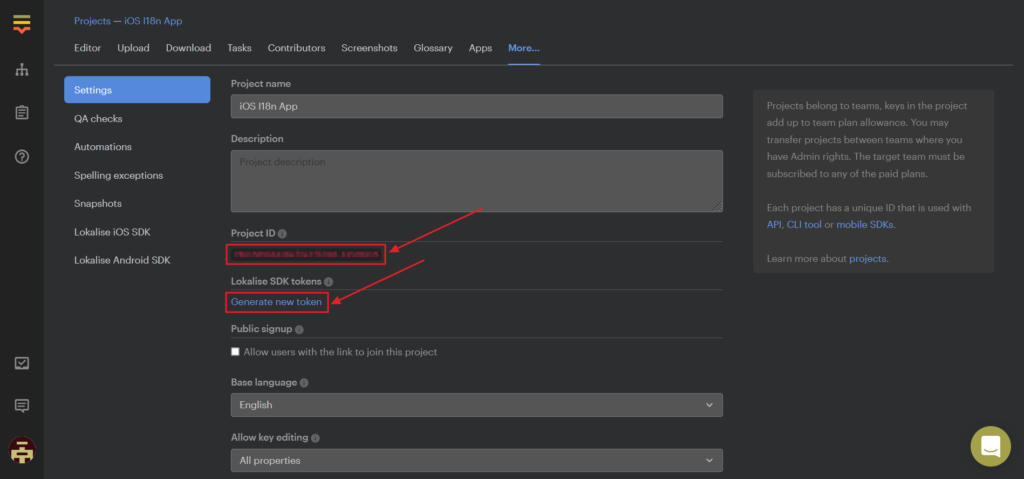
Task: Click the Generate new token link
Action: click(x=276, y=302)
